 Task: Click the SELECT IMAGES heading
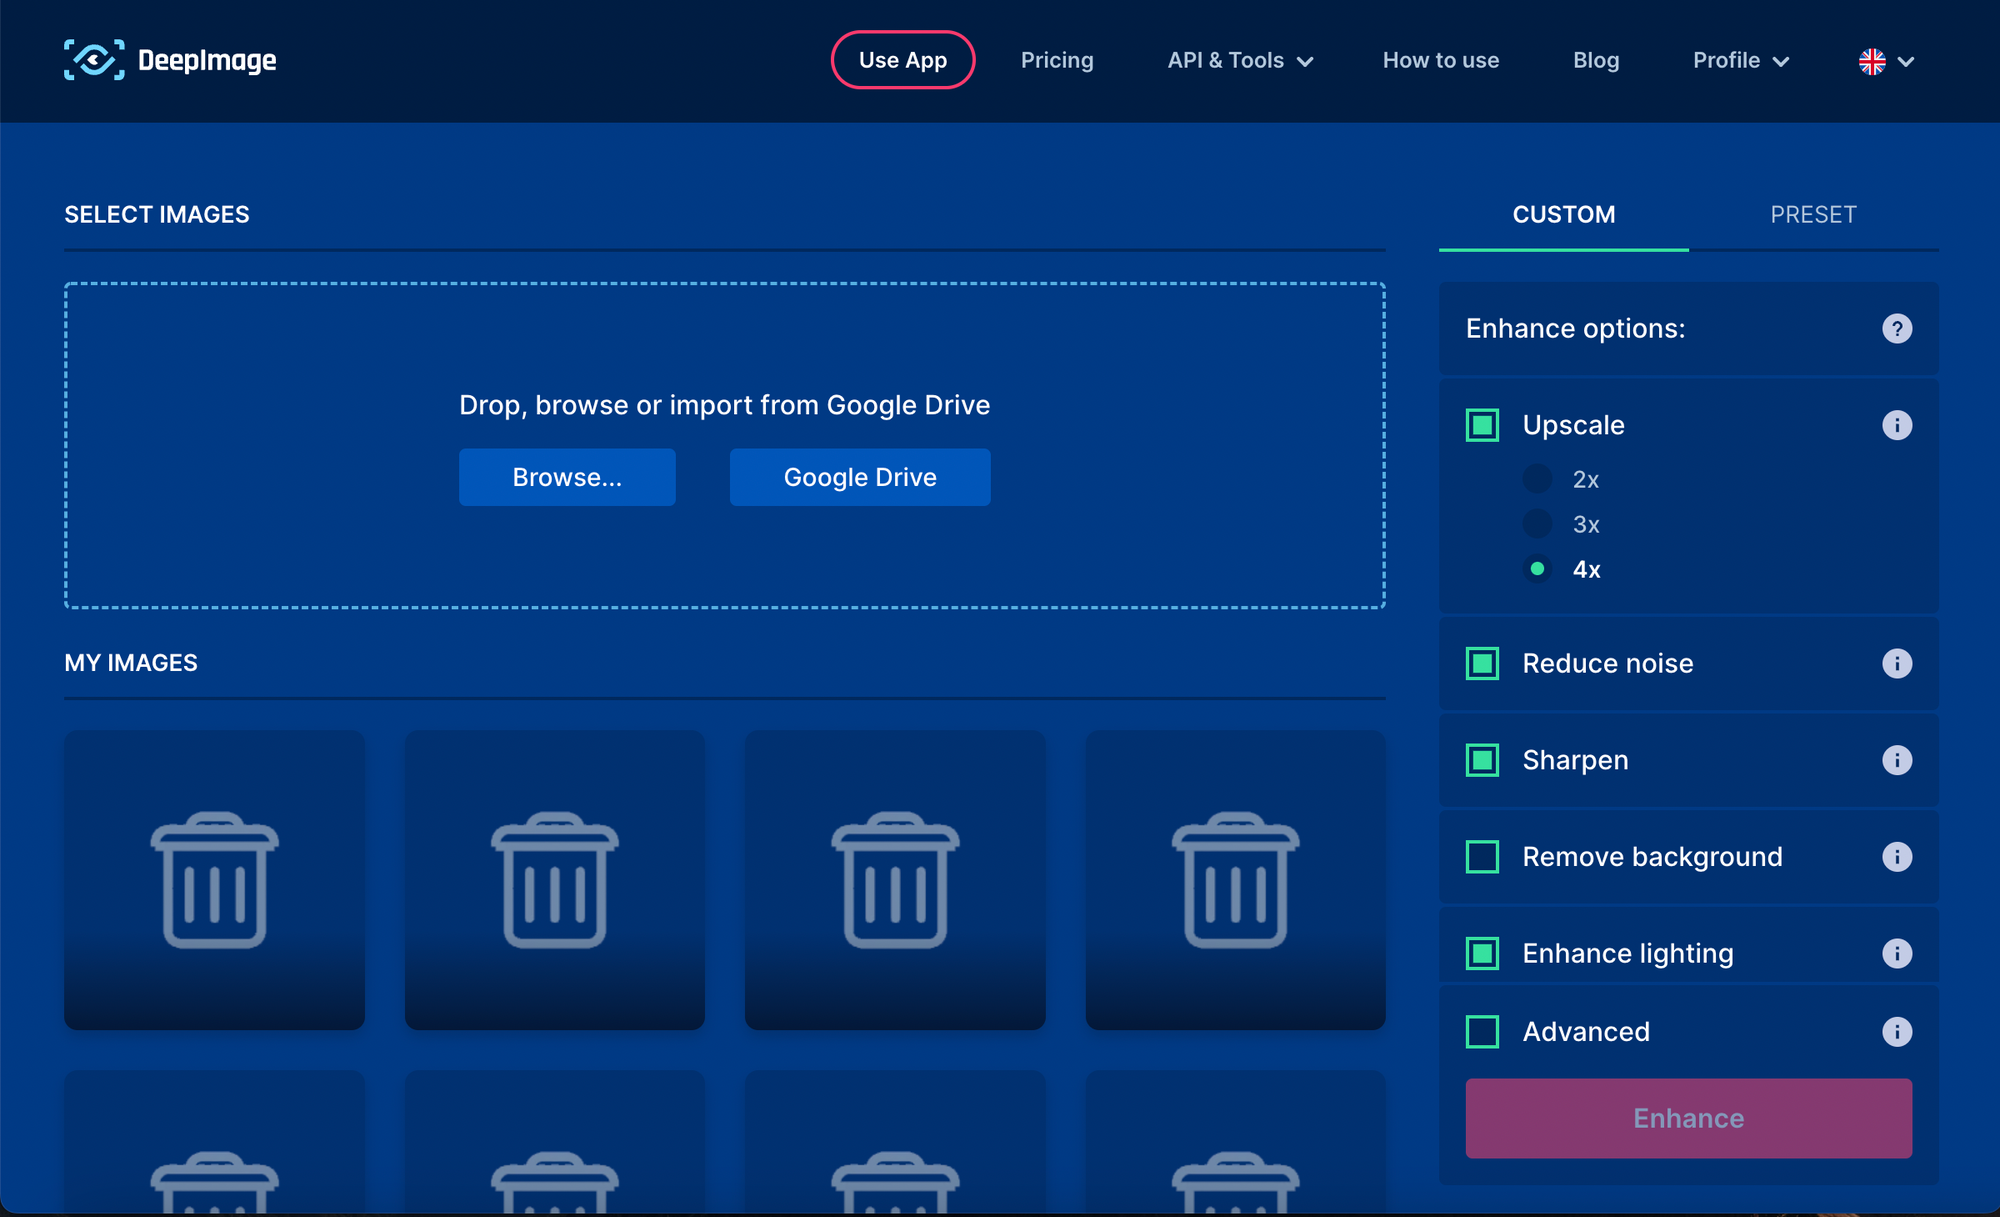click(157, 214)
